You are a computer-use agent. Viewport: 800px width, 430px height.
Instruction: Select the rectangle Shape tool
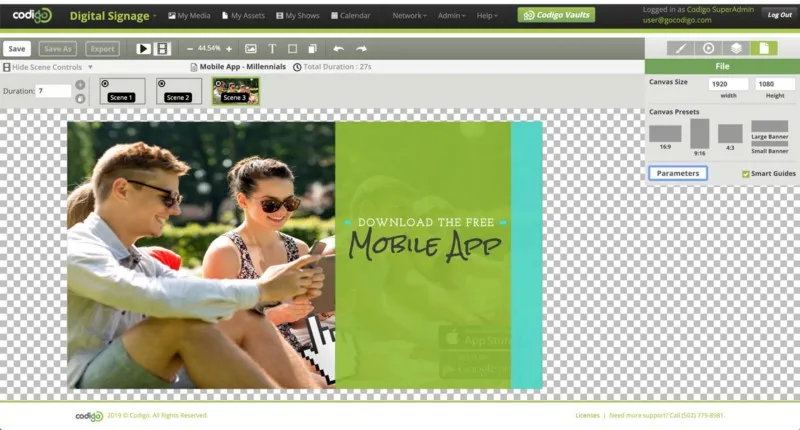(293, 48)
